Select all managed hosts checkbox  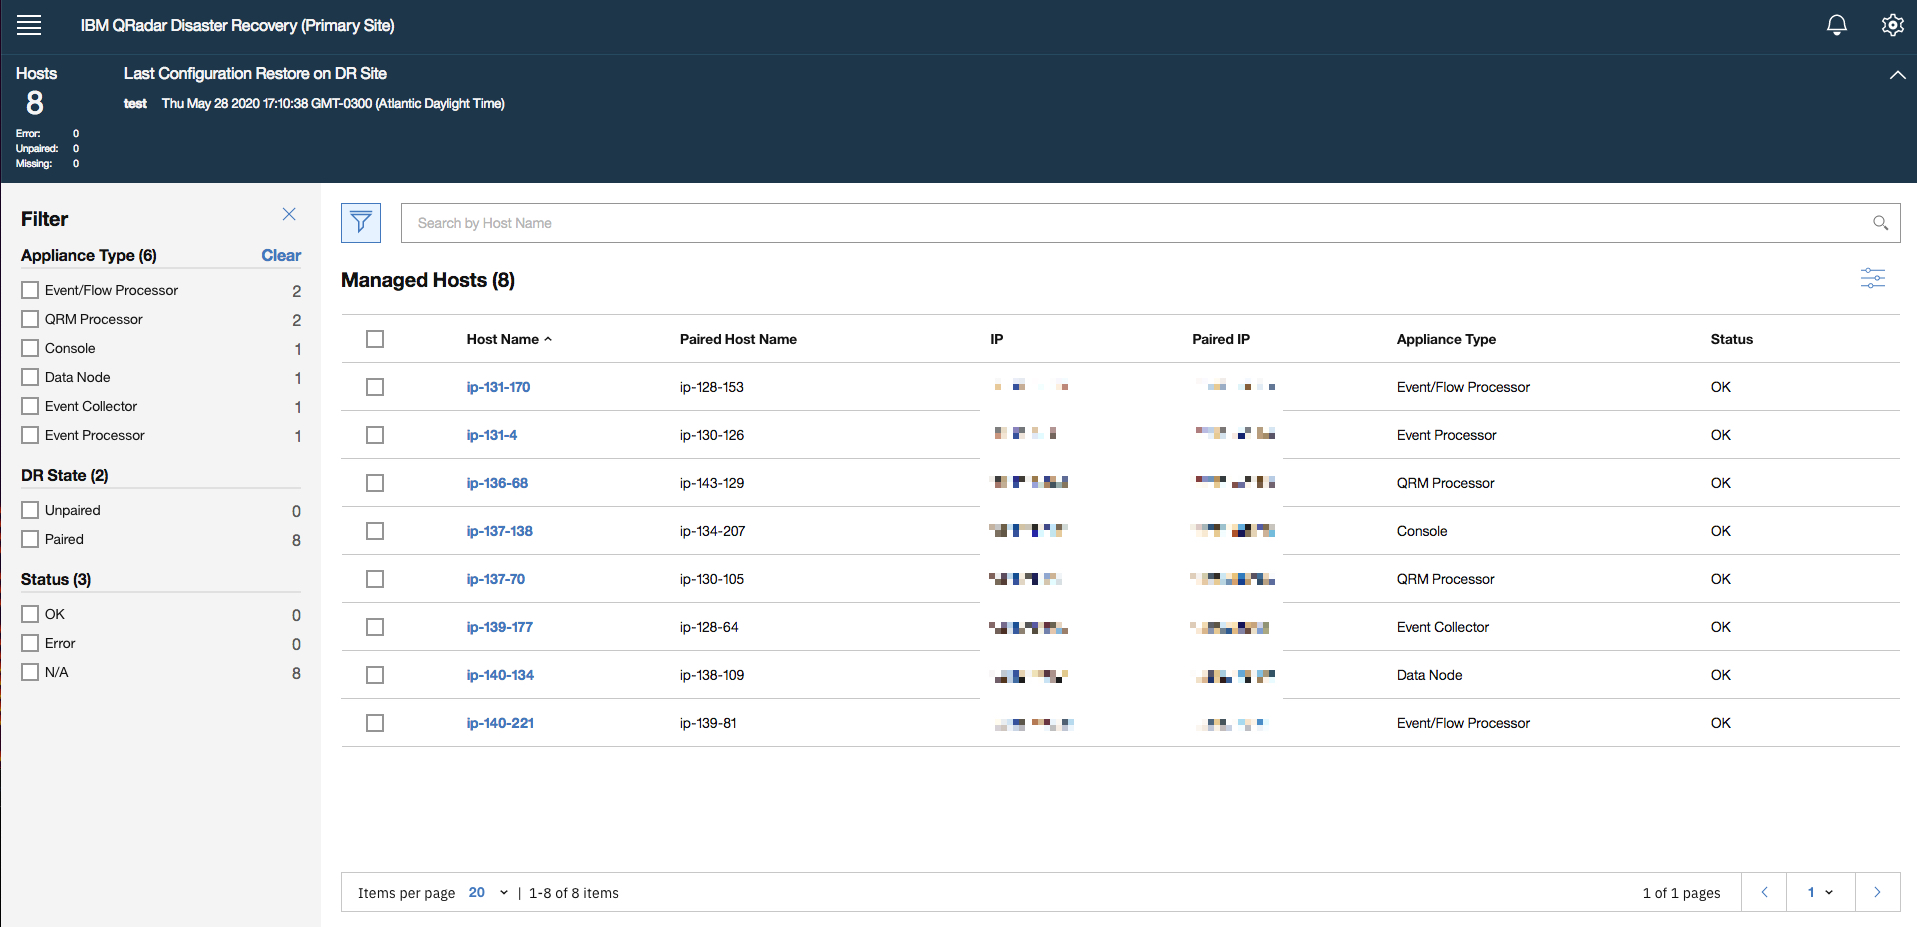pyautogui.click(x=375, y=339)
